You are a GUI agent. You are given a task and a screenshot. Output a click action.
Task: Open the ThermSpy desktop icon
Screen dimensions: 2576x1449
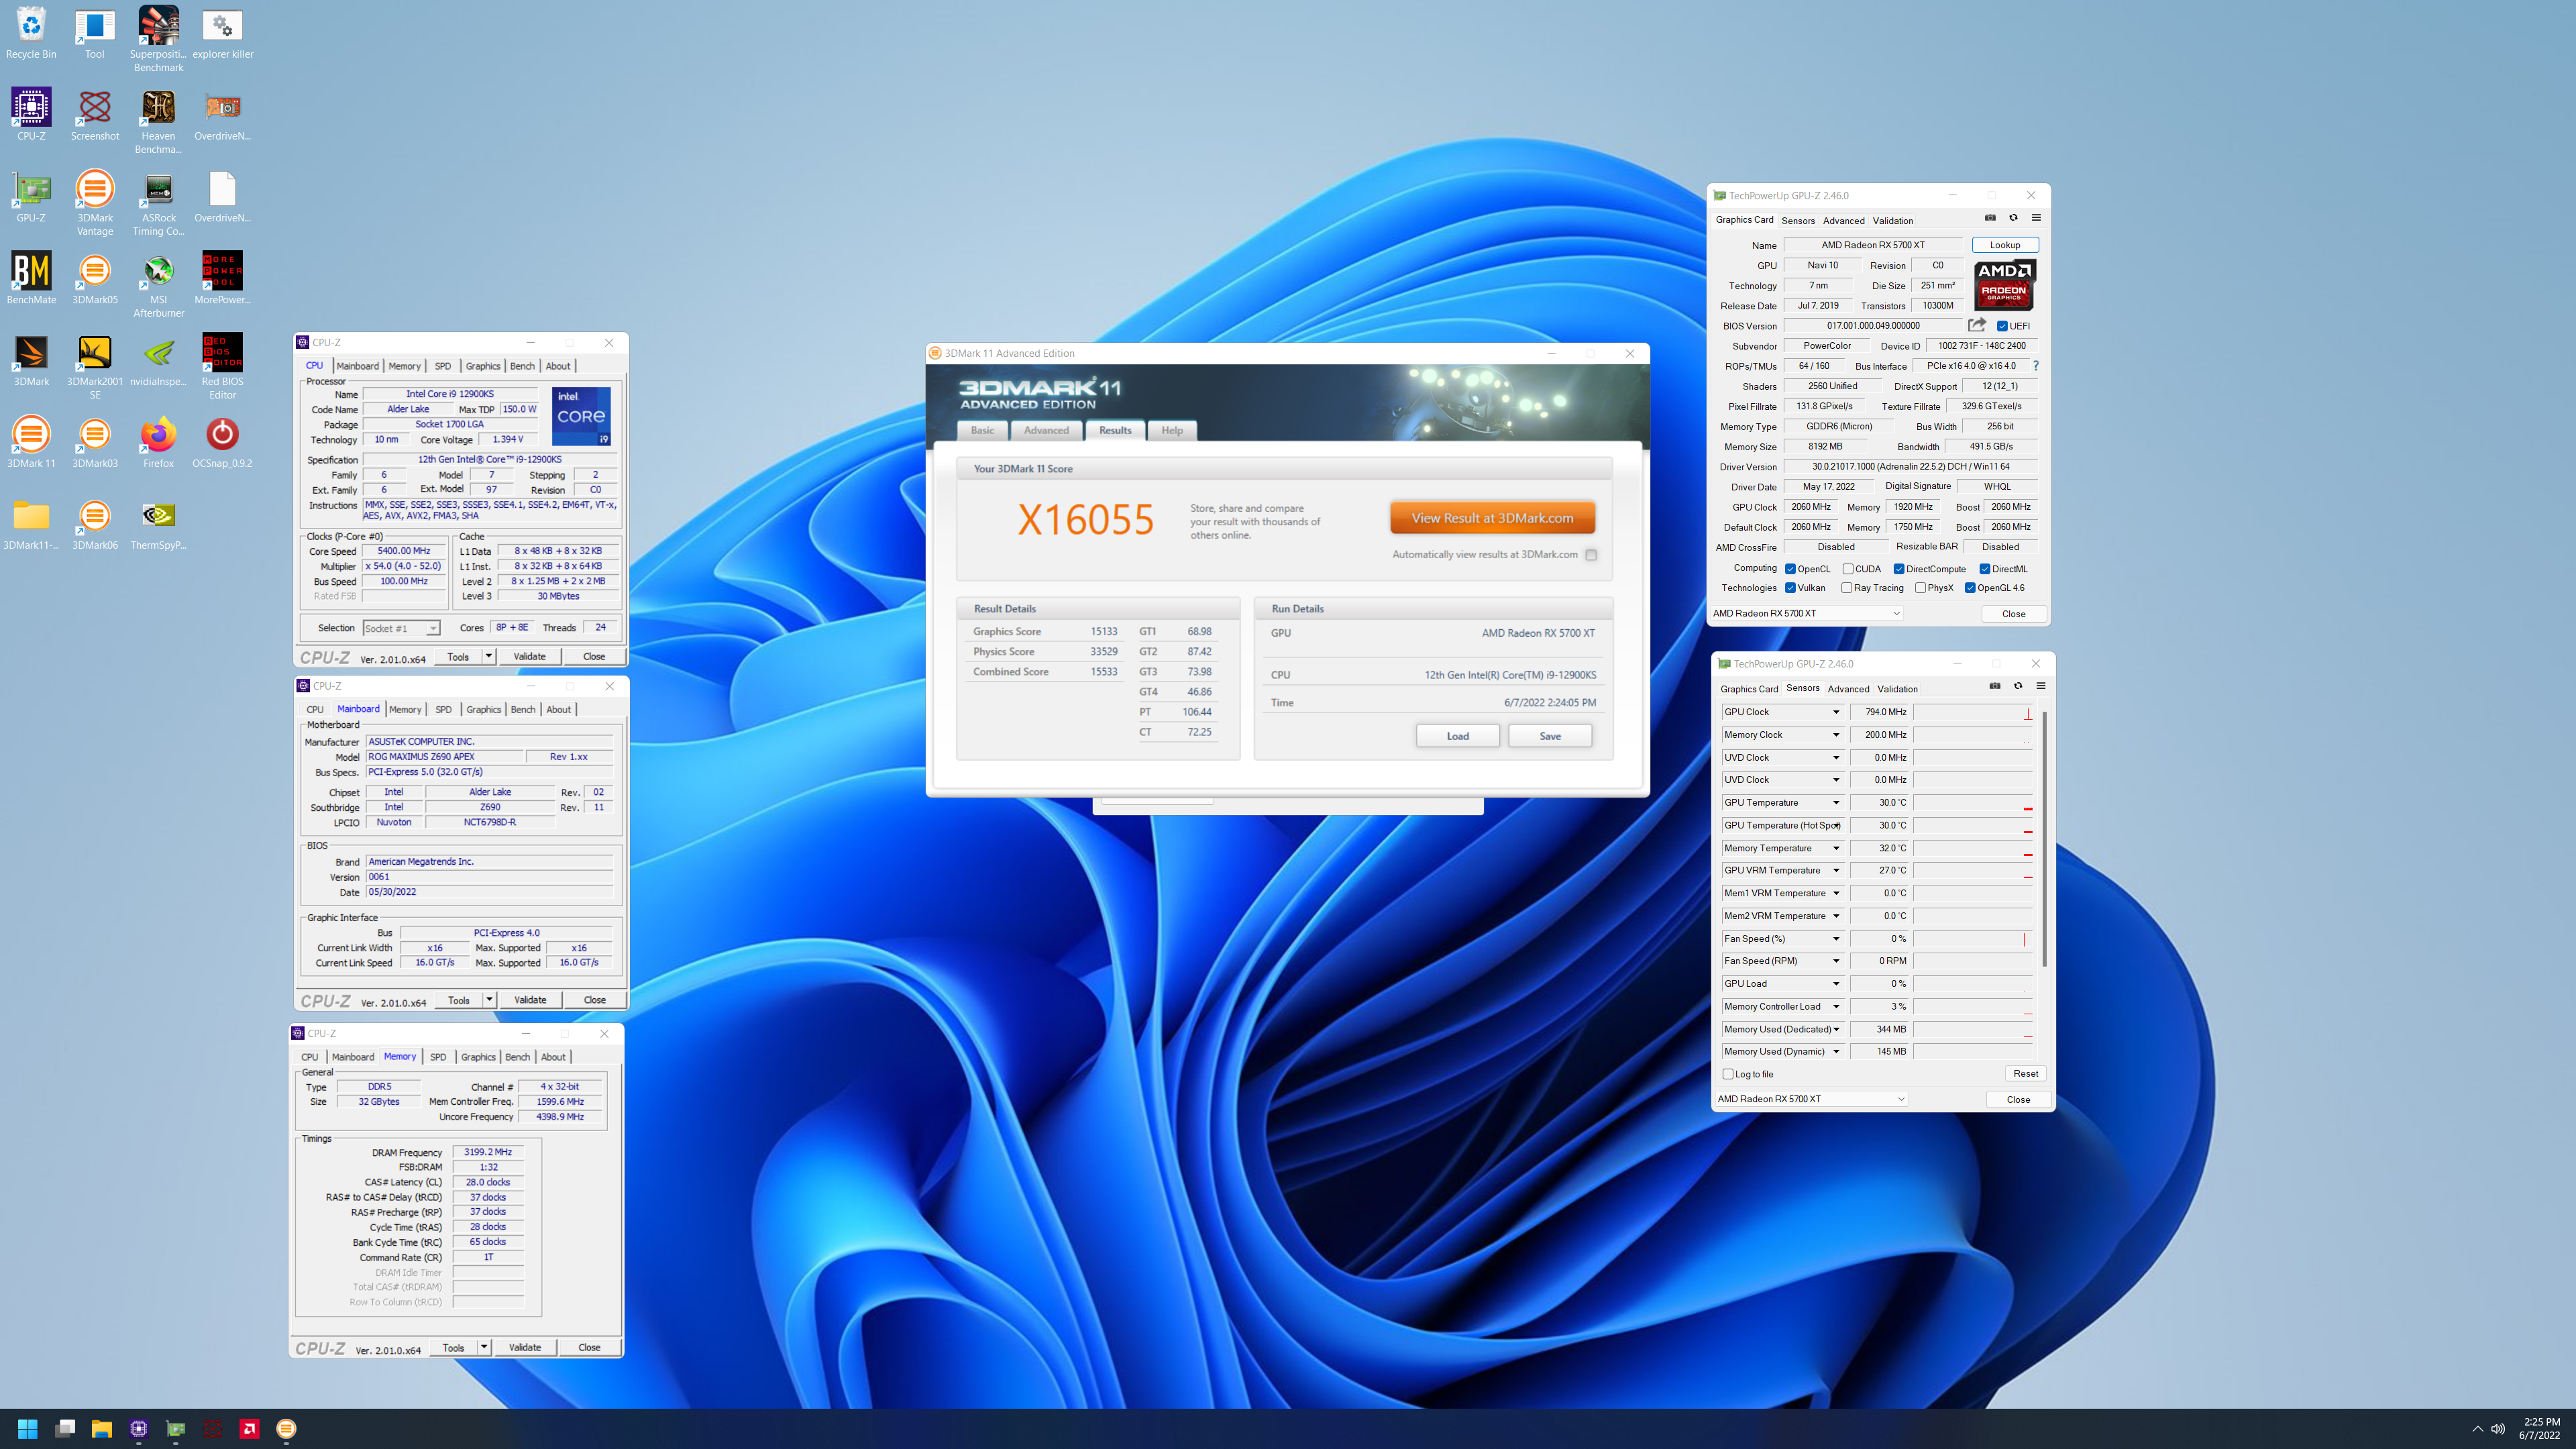coord(158,524)
